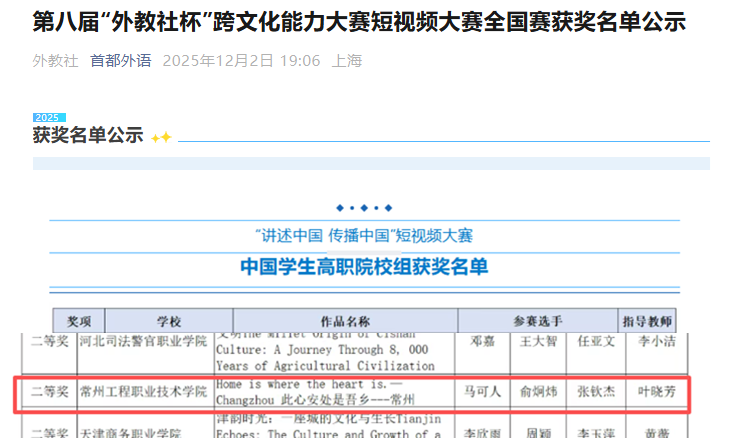Click the blue 2025 badge icon
The image size is (735, 439).
click(48, 117)
